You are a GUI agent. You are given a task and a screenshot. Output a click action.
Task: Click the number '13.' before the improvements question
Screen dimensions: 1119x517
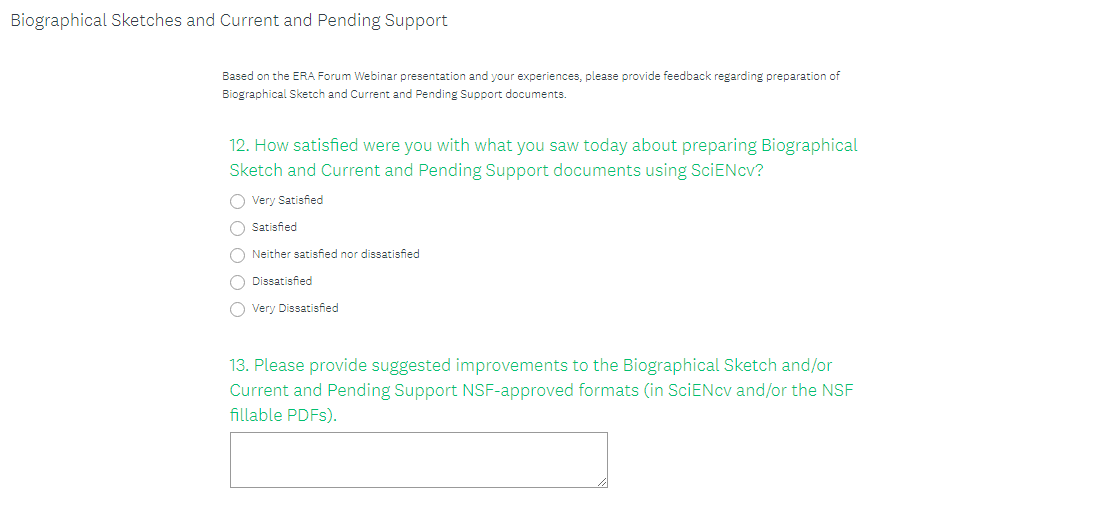(x=239, y=366)
